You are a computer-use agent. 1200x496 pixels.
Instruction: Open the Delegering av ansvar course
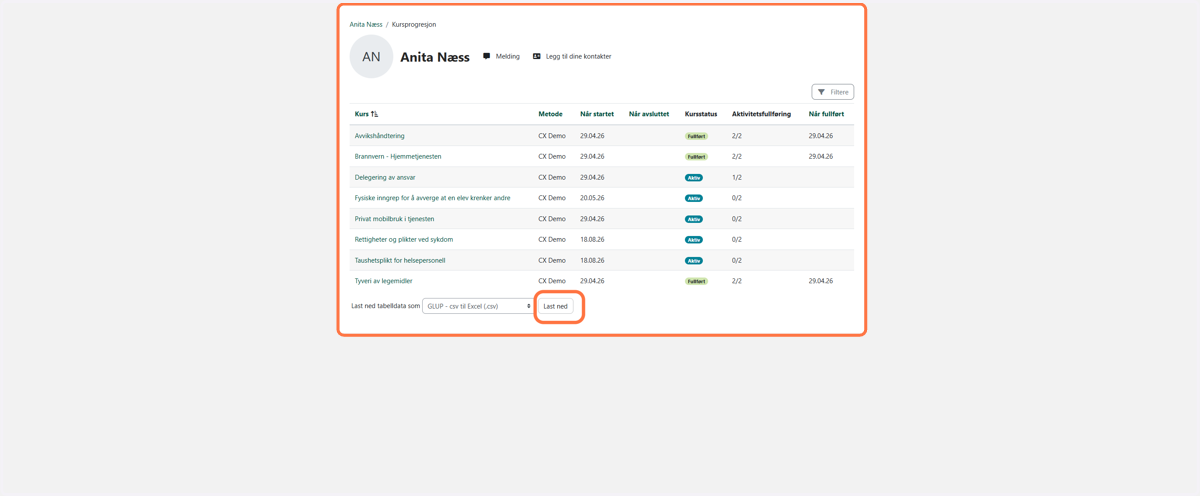pyautogui.click(x=385, y=177)
